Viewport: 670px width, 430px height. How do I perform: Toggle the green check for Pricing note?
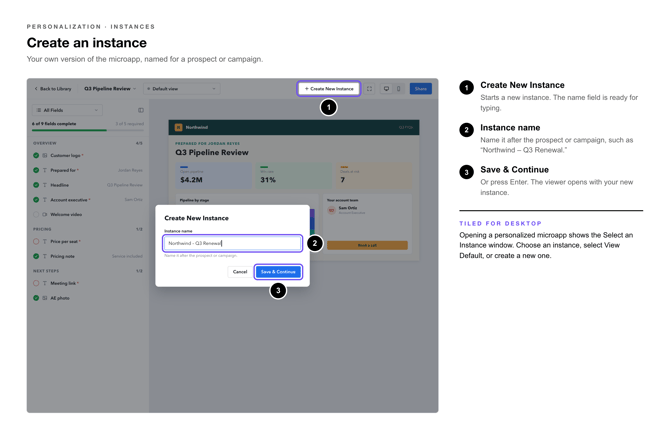pyautogui.click(x=36, y=256)
